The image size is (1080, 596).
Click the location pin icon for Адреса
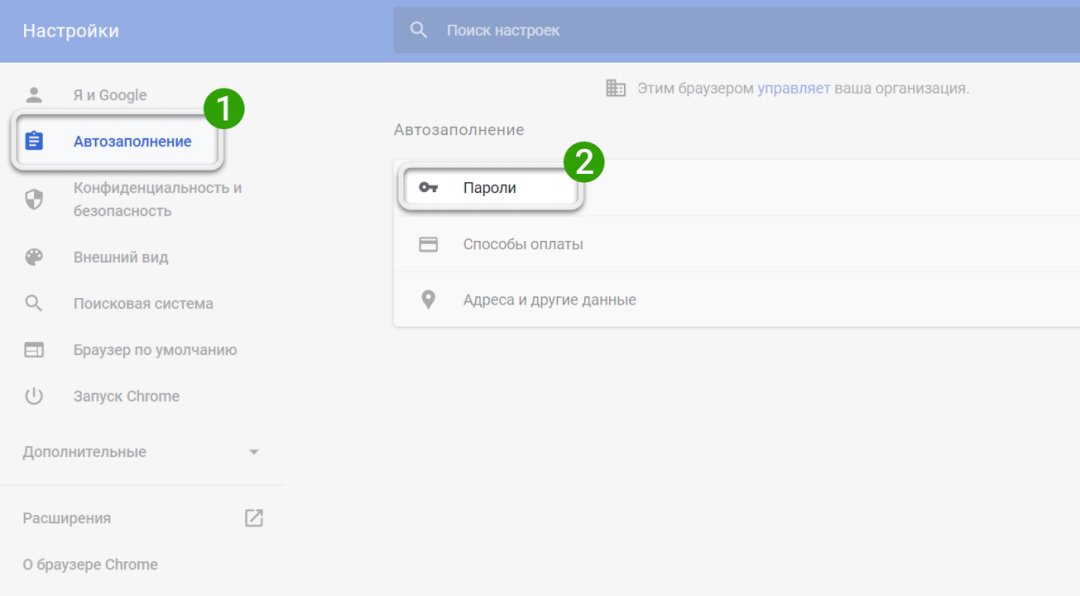[428, 299]
